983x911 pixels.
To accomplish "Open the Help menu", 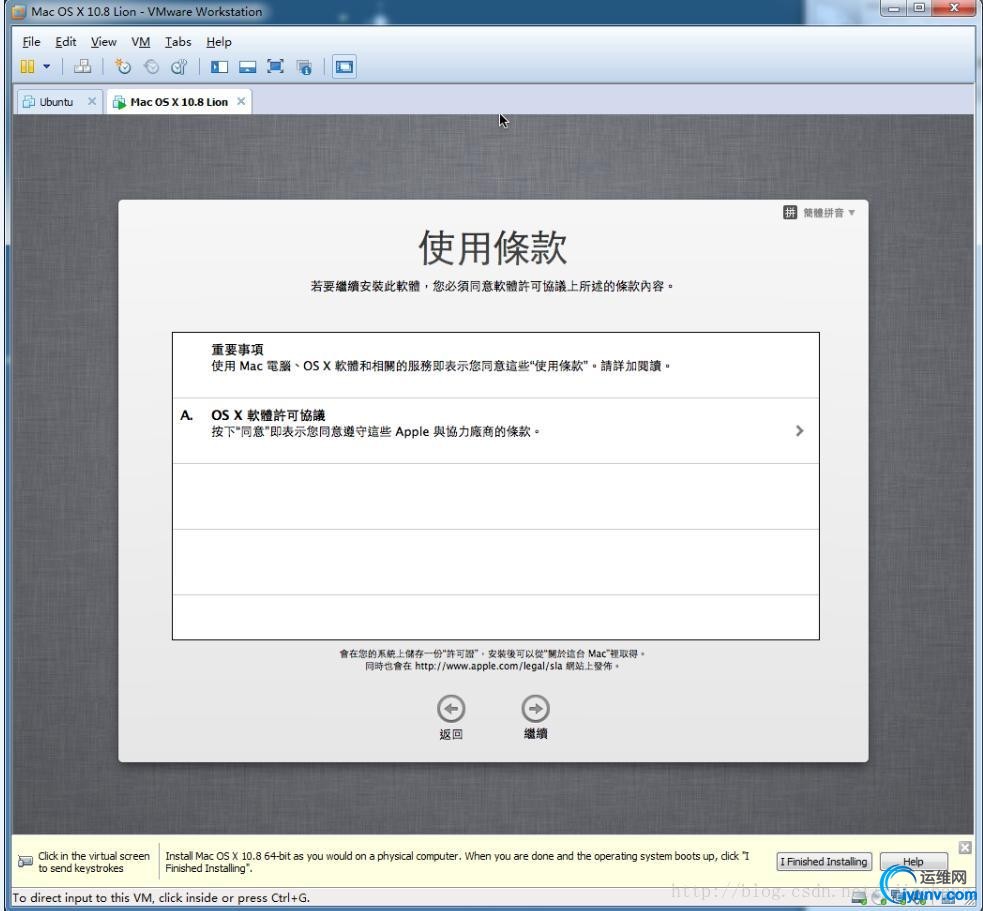I will click(219, 42).
